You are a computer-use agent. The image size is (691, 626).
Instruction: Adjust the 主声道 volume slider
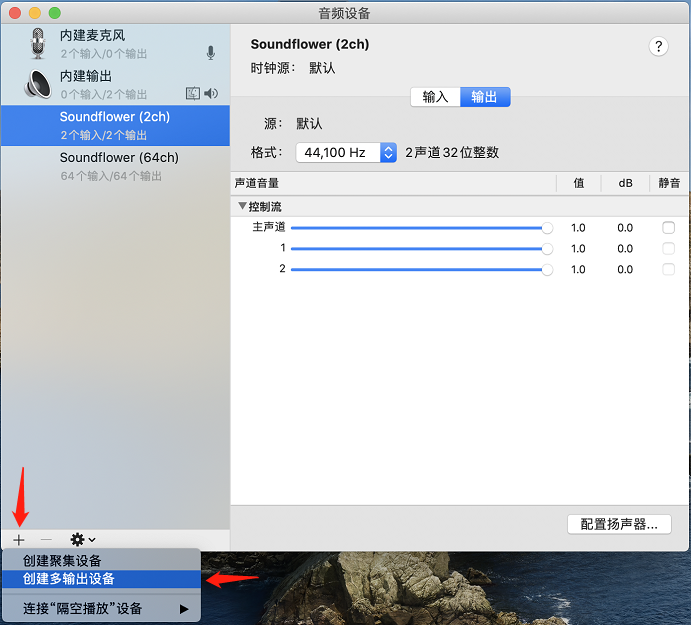[x=422, y=228]
